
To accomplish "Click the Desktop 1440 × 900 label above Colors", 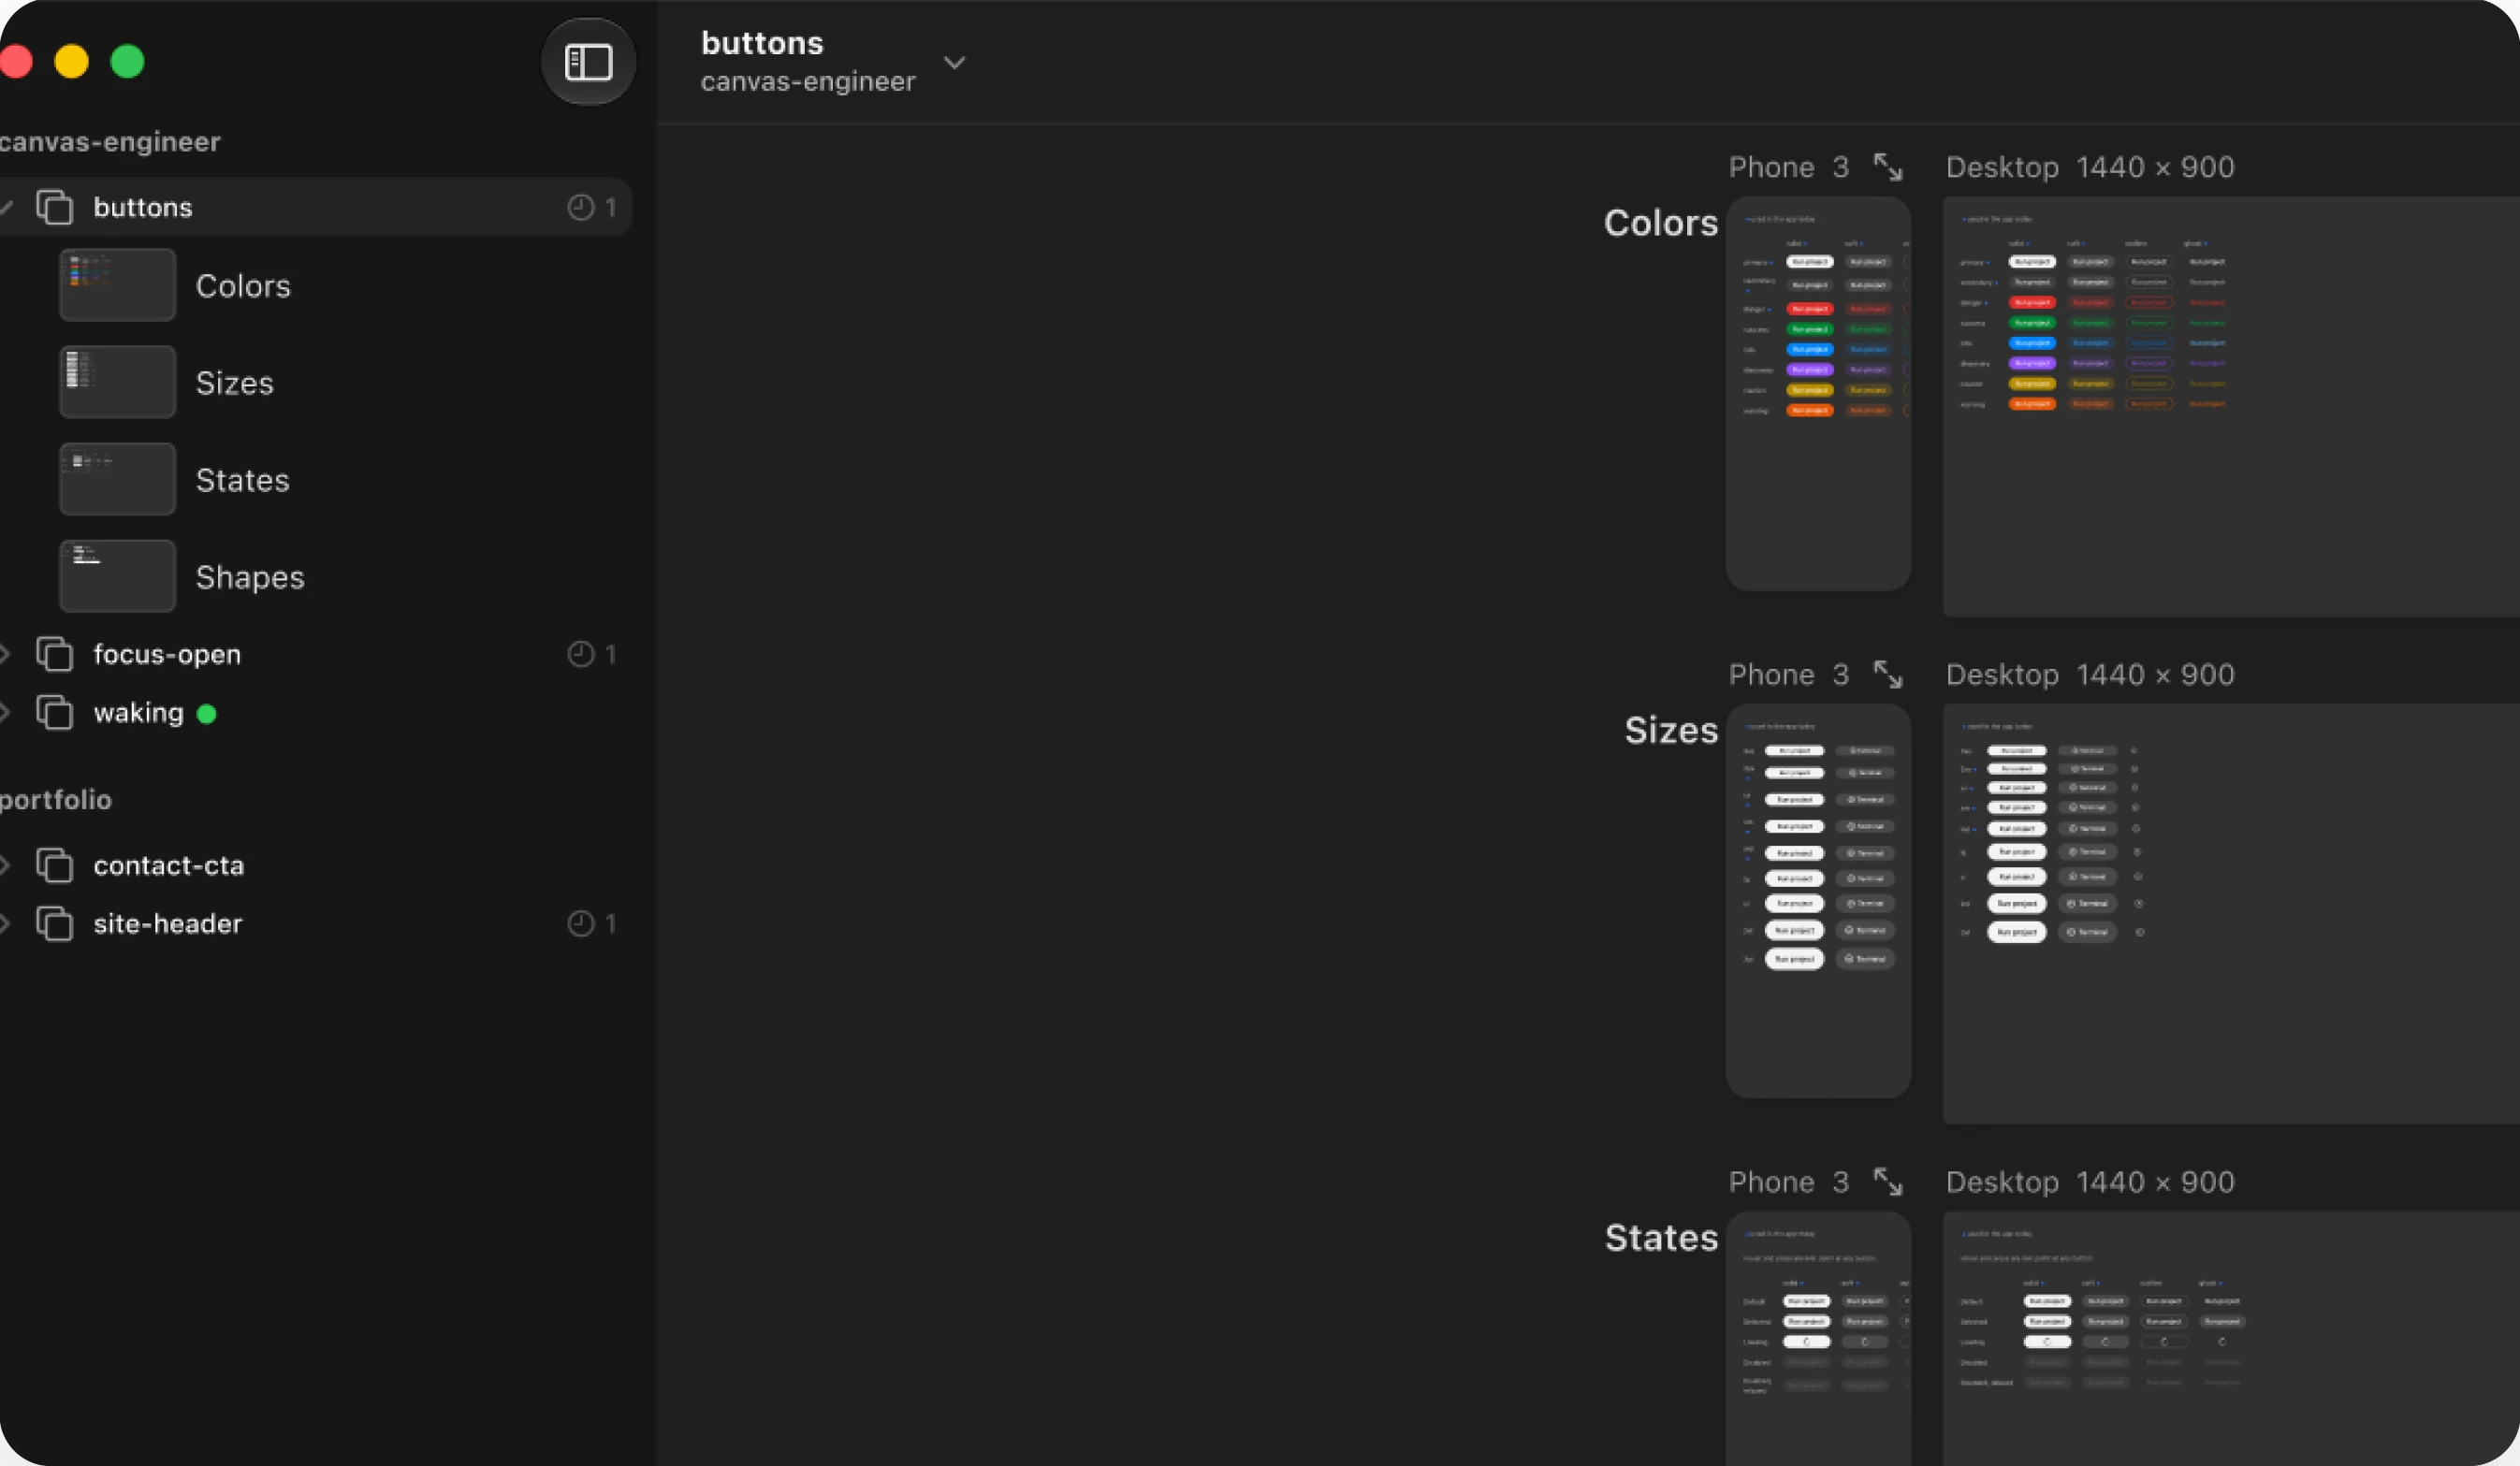I will click(2090, 167).
